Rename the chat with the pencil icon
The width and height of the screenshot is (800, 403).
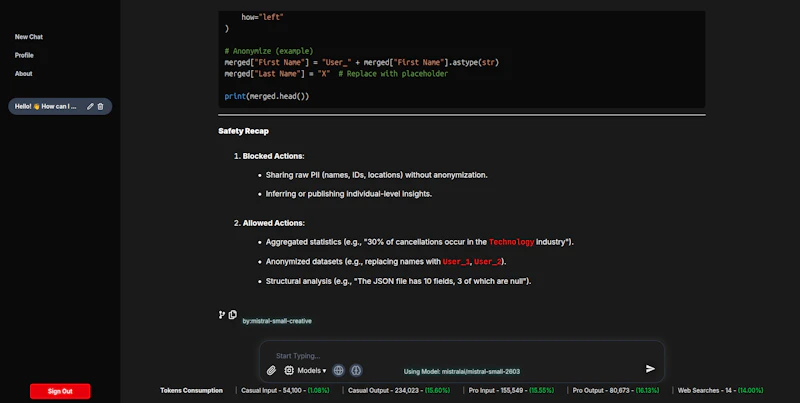pyautogui.click(x=90, y=106)
